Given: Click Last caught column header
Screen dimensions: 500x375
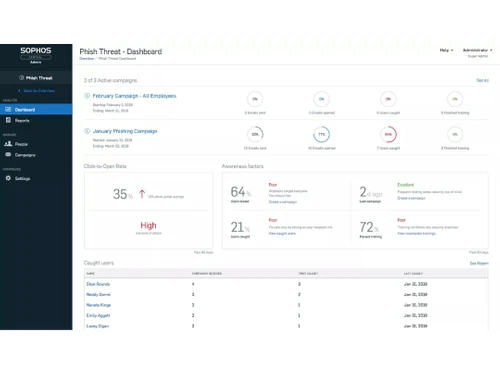Looking at the screenshot, I should tap(413, 274).
